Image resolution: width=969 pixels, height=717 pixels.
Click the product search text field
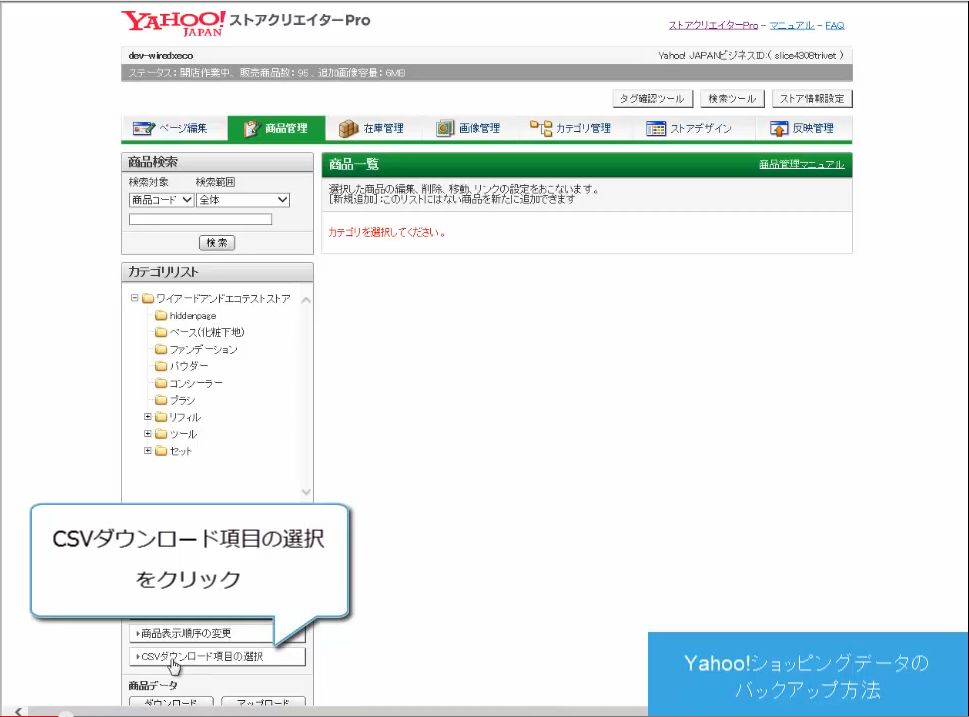200,219
